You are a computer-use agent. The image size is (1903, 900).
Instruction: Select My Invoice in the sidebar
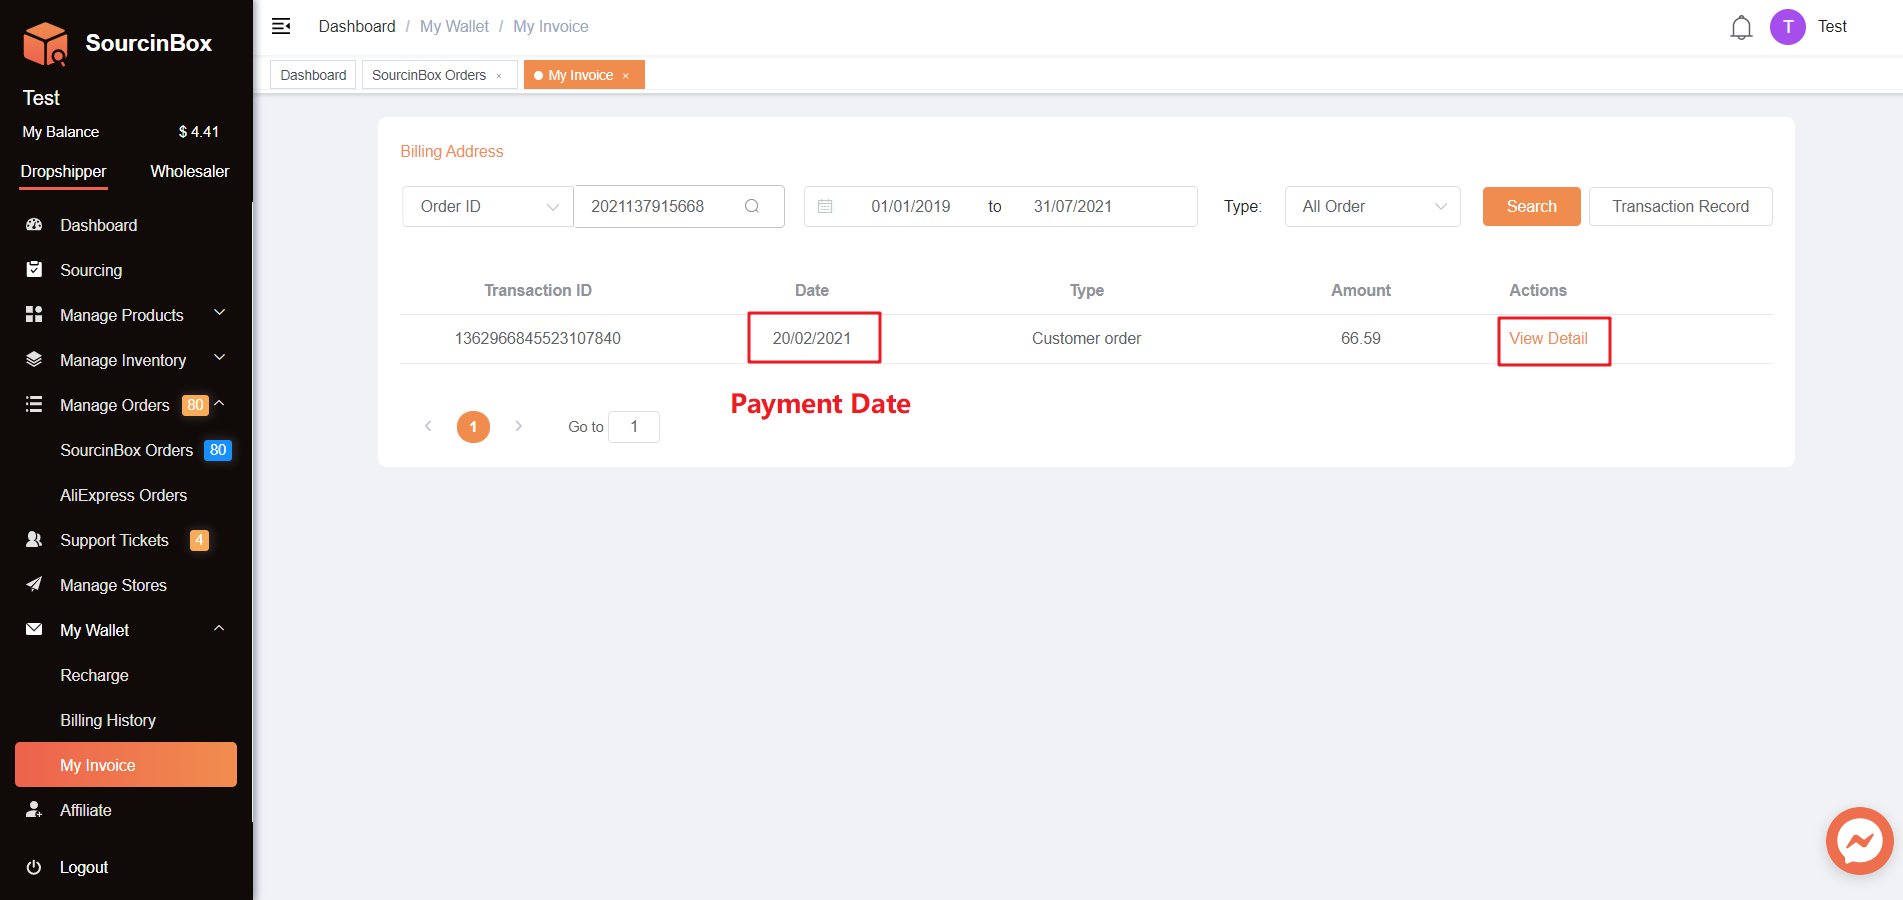(x=126, y=765)
